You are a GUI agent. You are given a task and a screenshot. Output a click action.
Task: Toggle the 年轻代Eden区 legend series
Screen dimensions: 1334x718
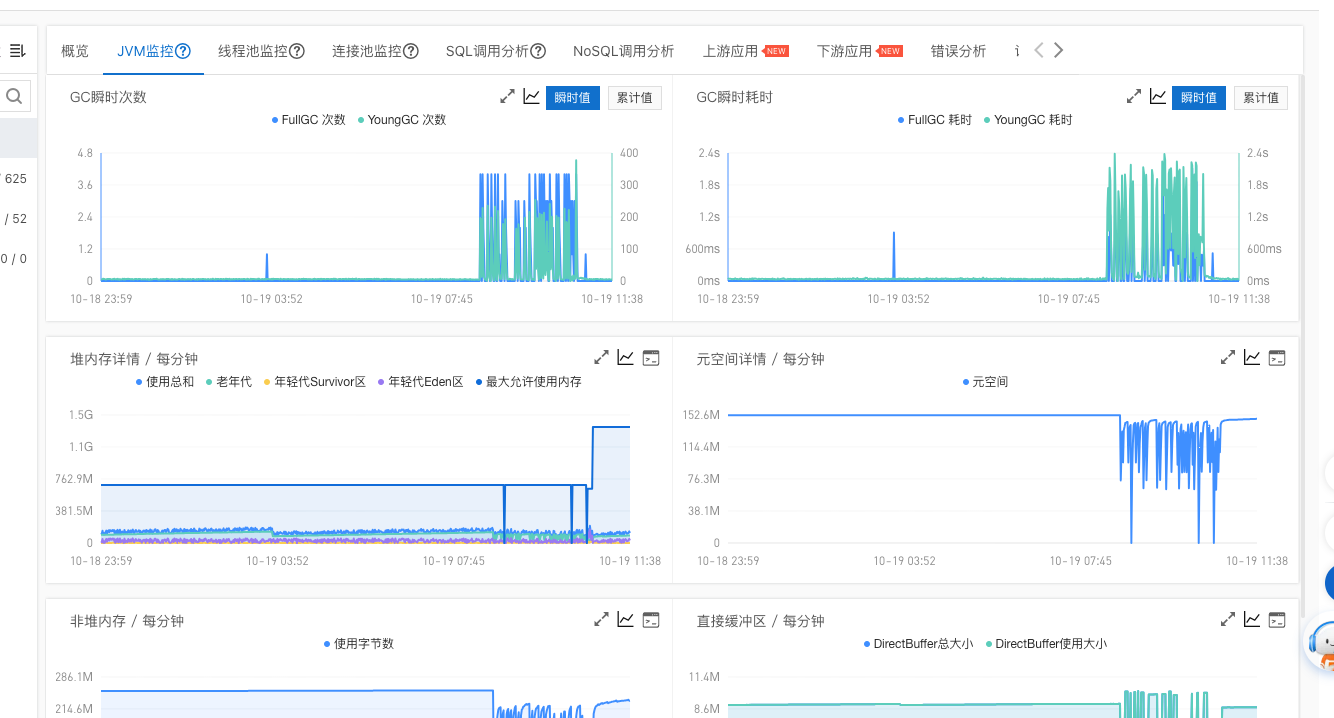[421, 382]
